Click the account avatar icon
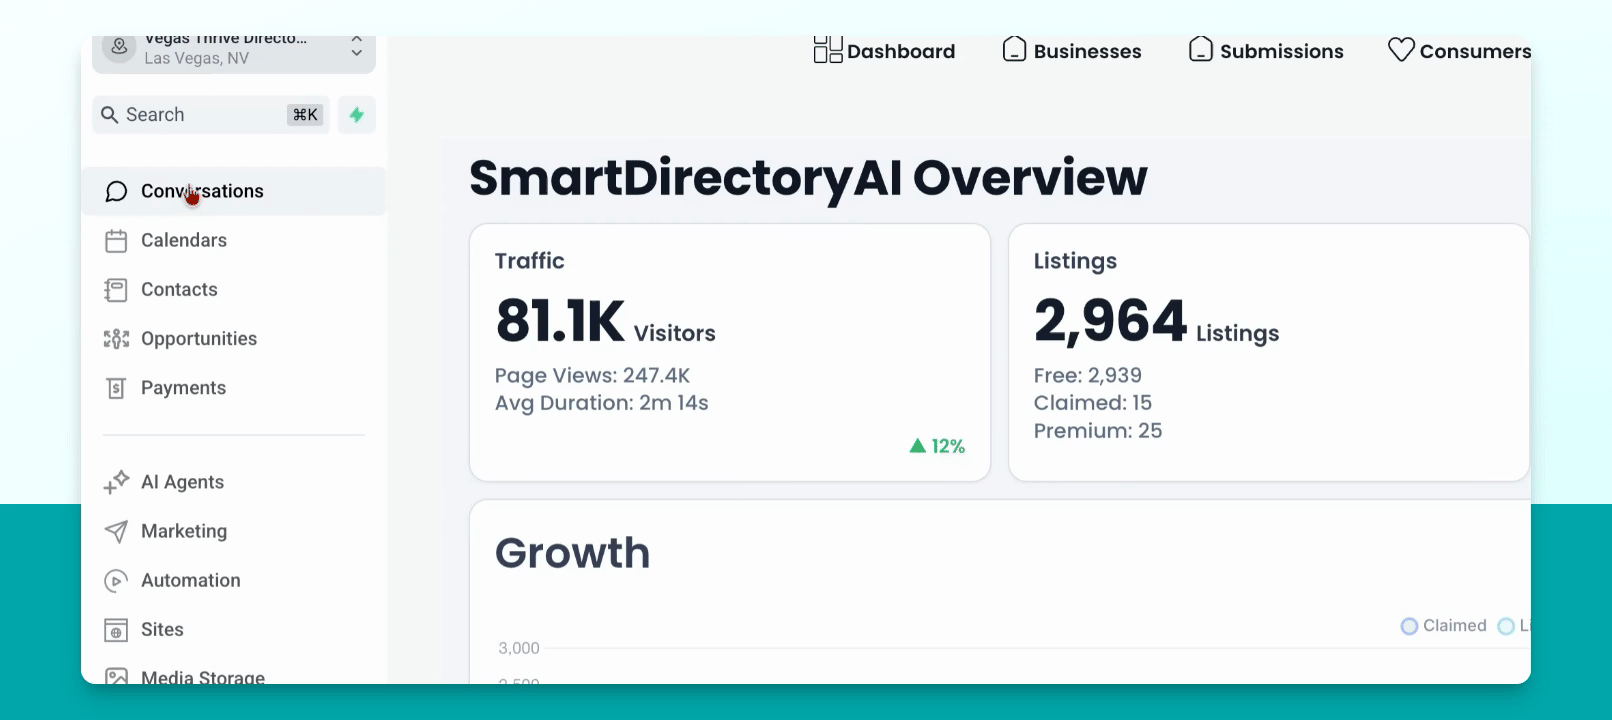The height and width of the screenshot is (720, 1612). point(119,47)
